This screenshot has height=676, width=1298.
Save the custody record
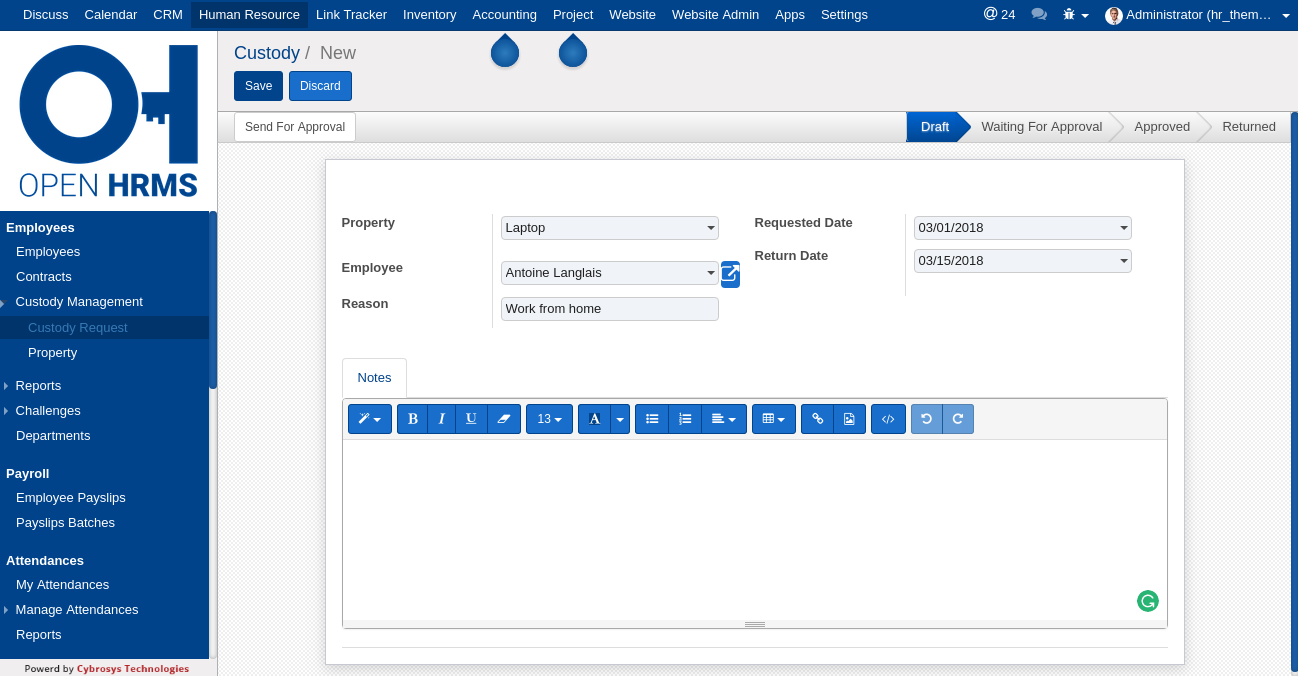pos(258,86)
